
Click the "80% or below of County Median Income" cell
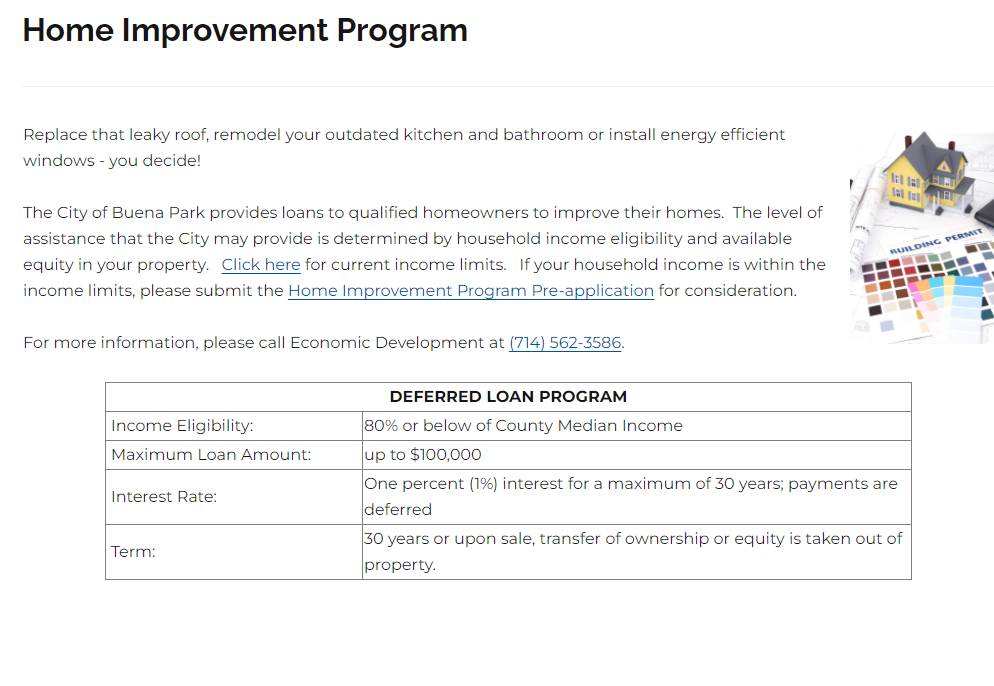(x=636, y=426)
